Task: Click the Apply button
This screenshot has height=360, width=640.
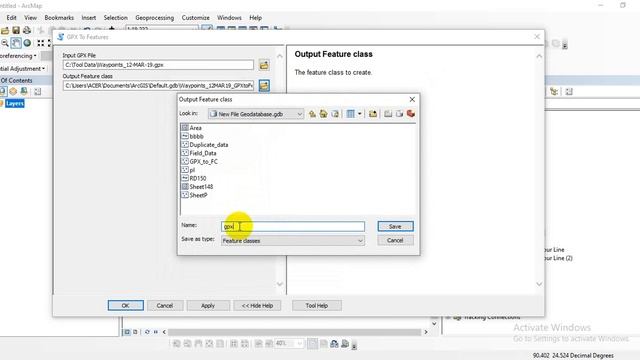Action: (208, 305)
